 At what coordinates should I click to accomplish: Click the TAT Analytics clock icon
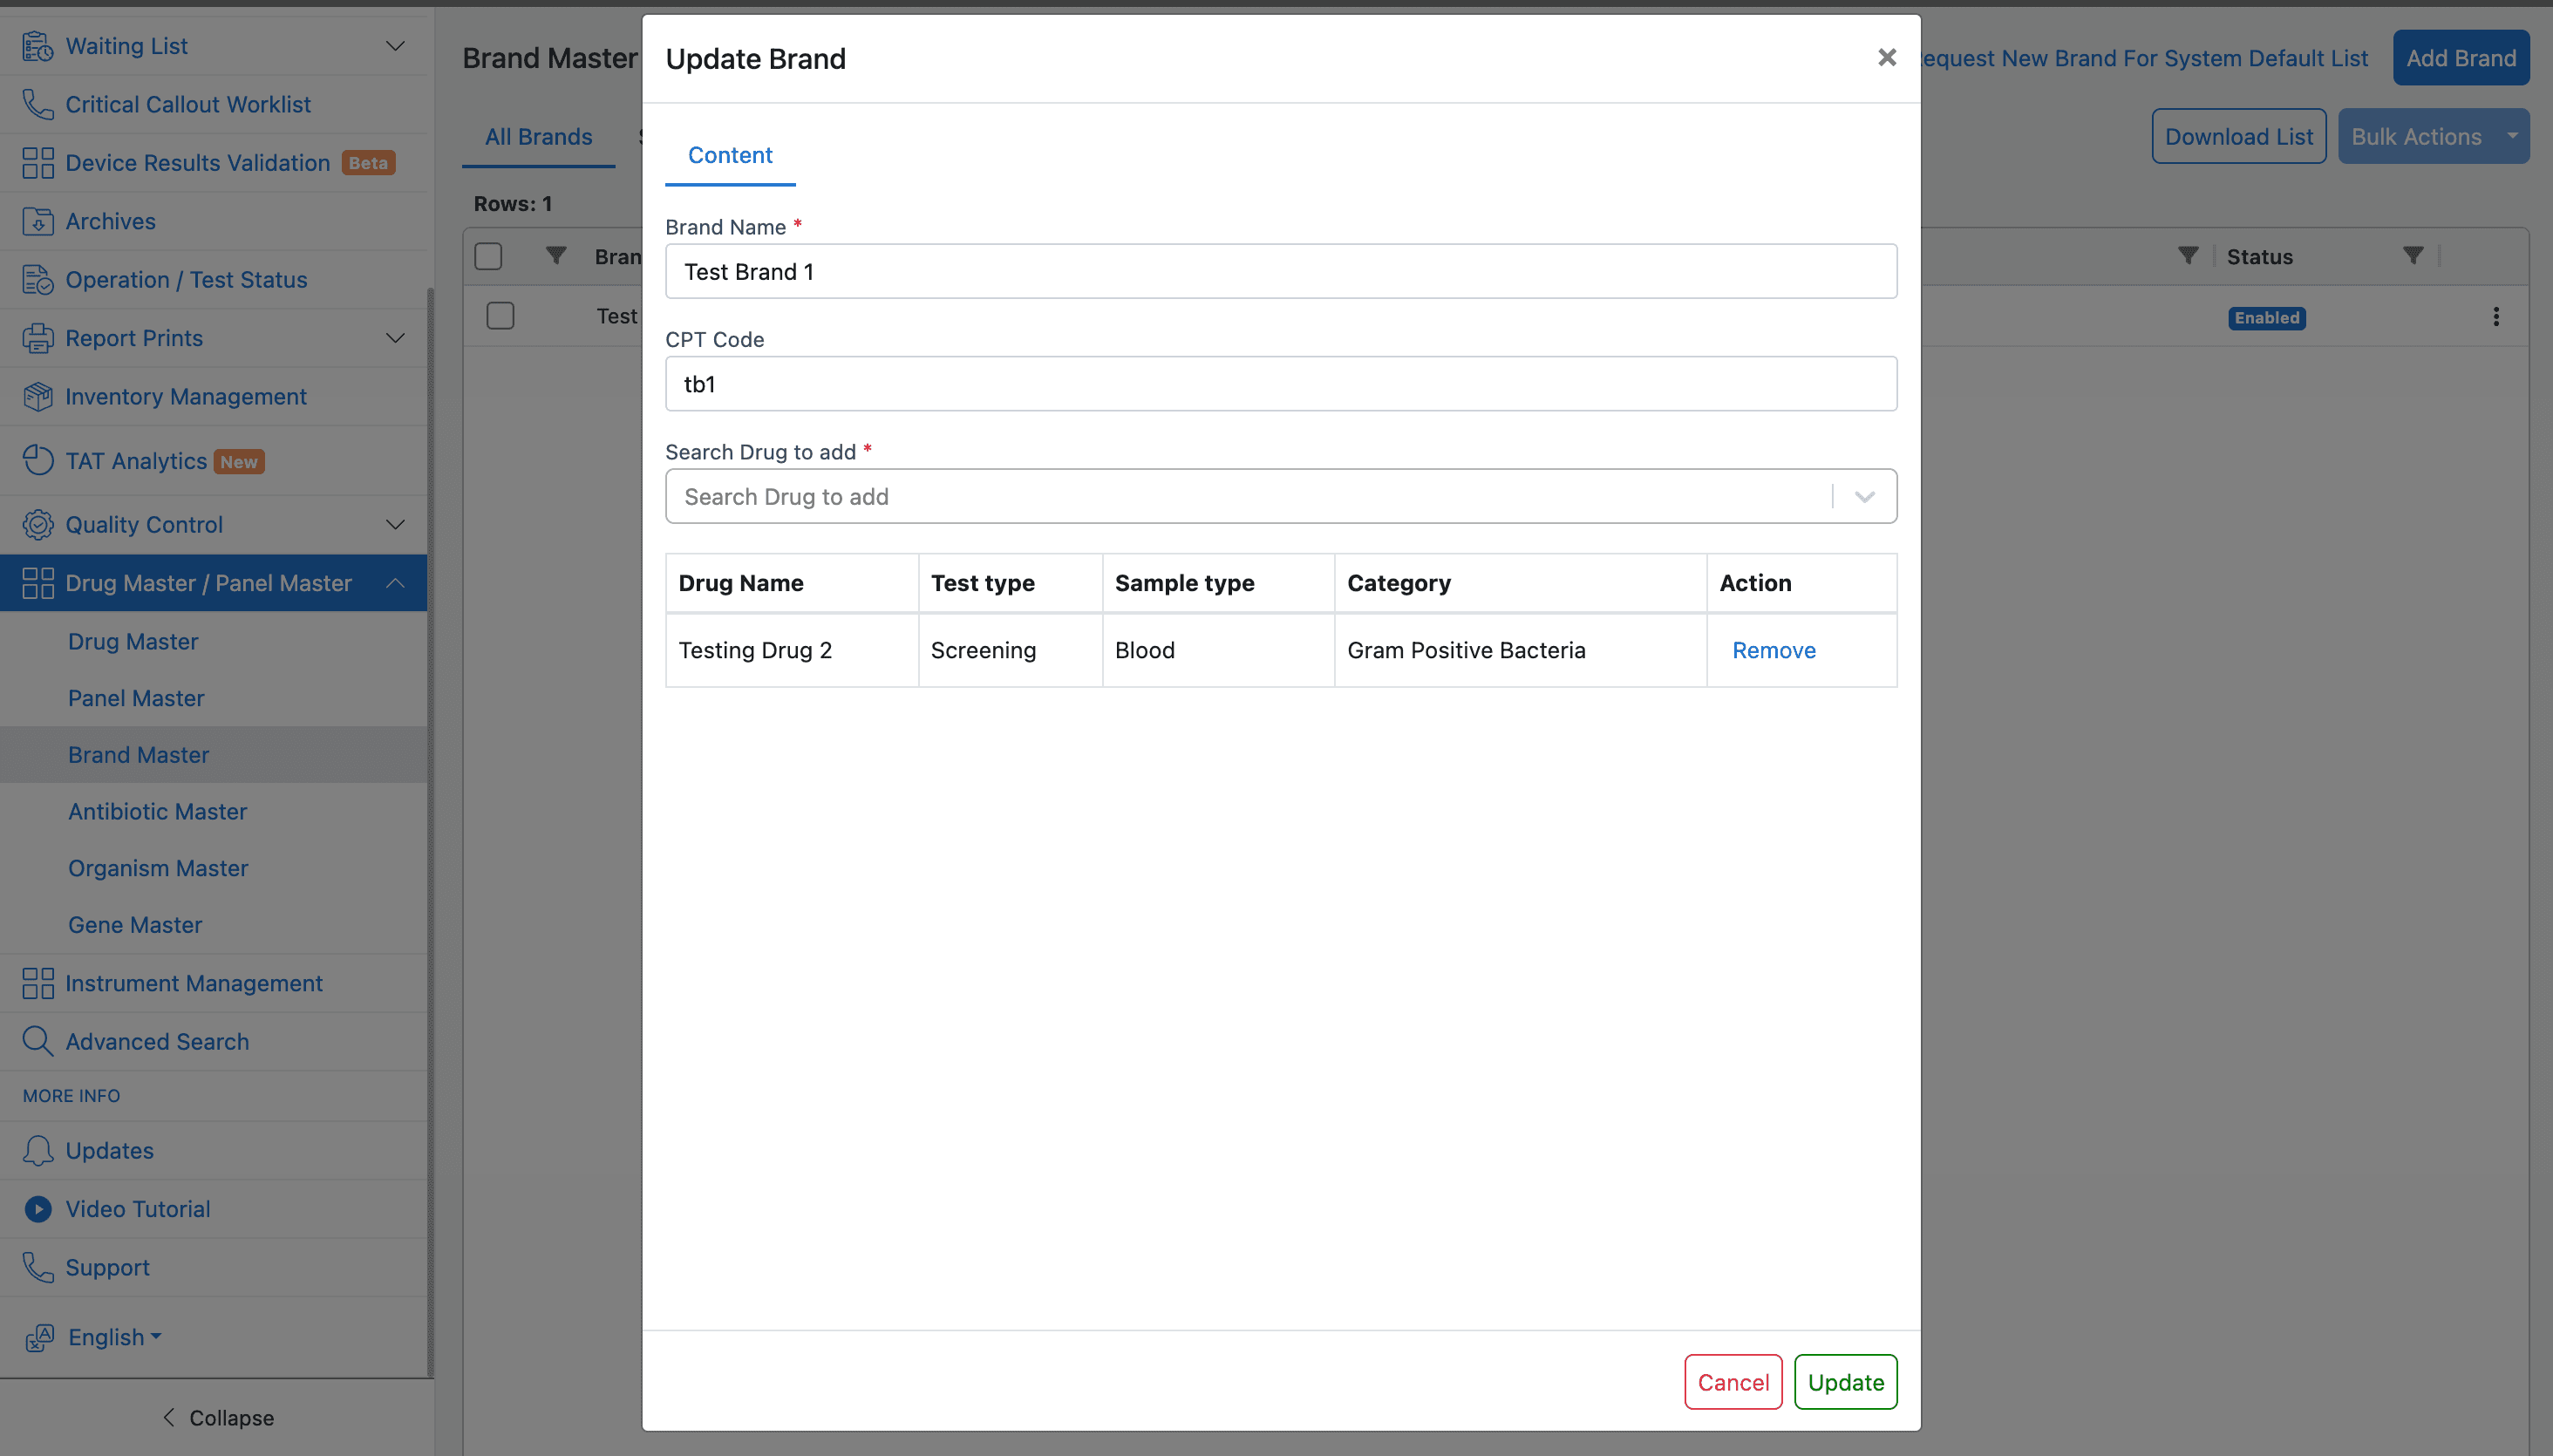(38, 460)
